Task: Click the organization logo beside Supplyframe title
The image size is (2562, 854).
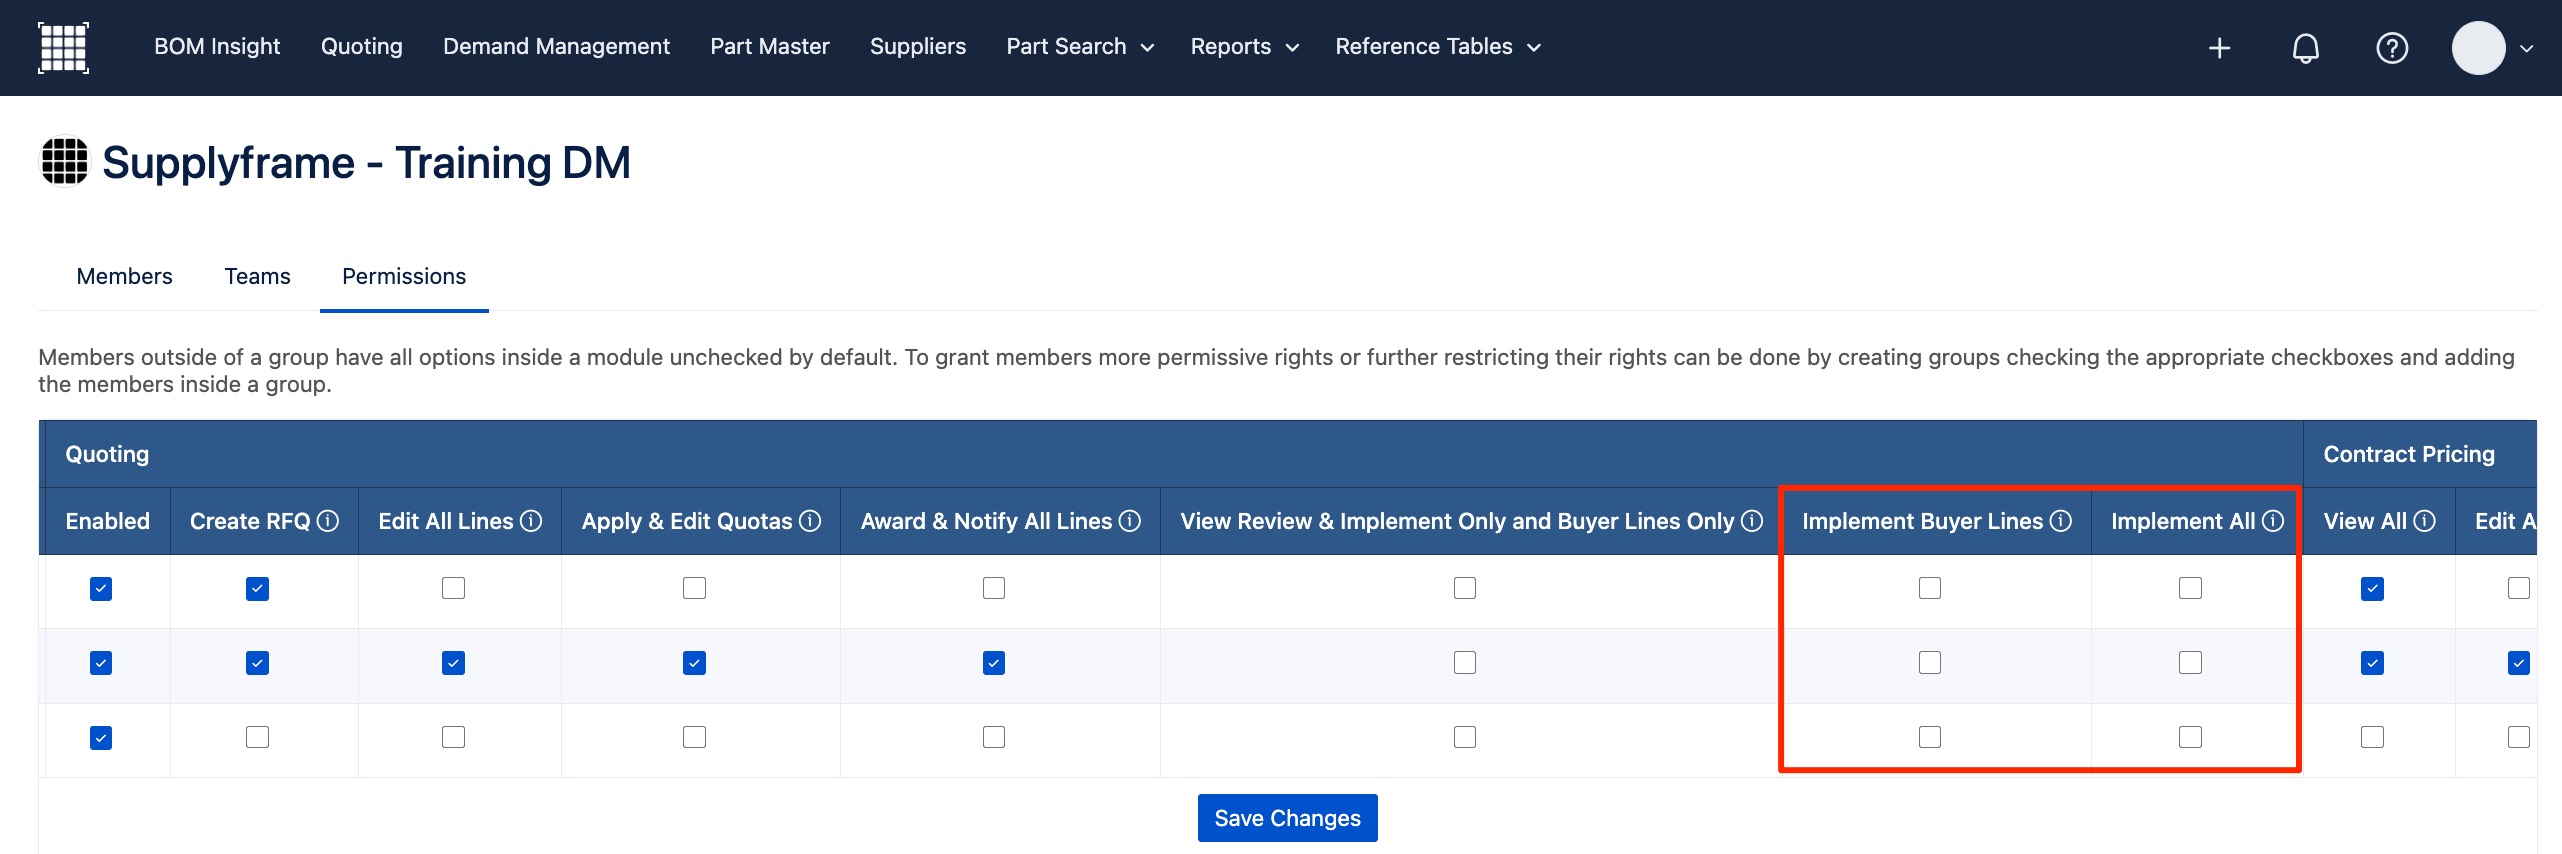Action: tap(64, 161)
